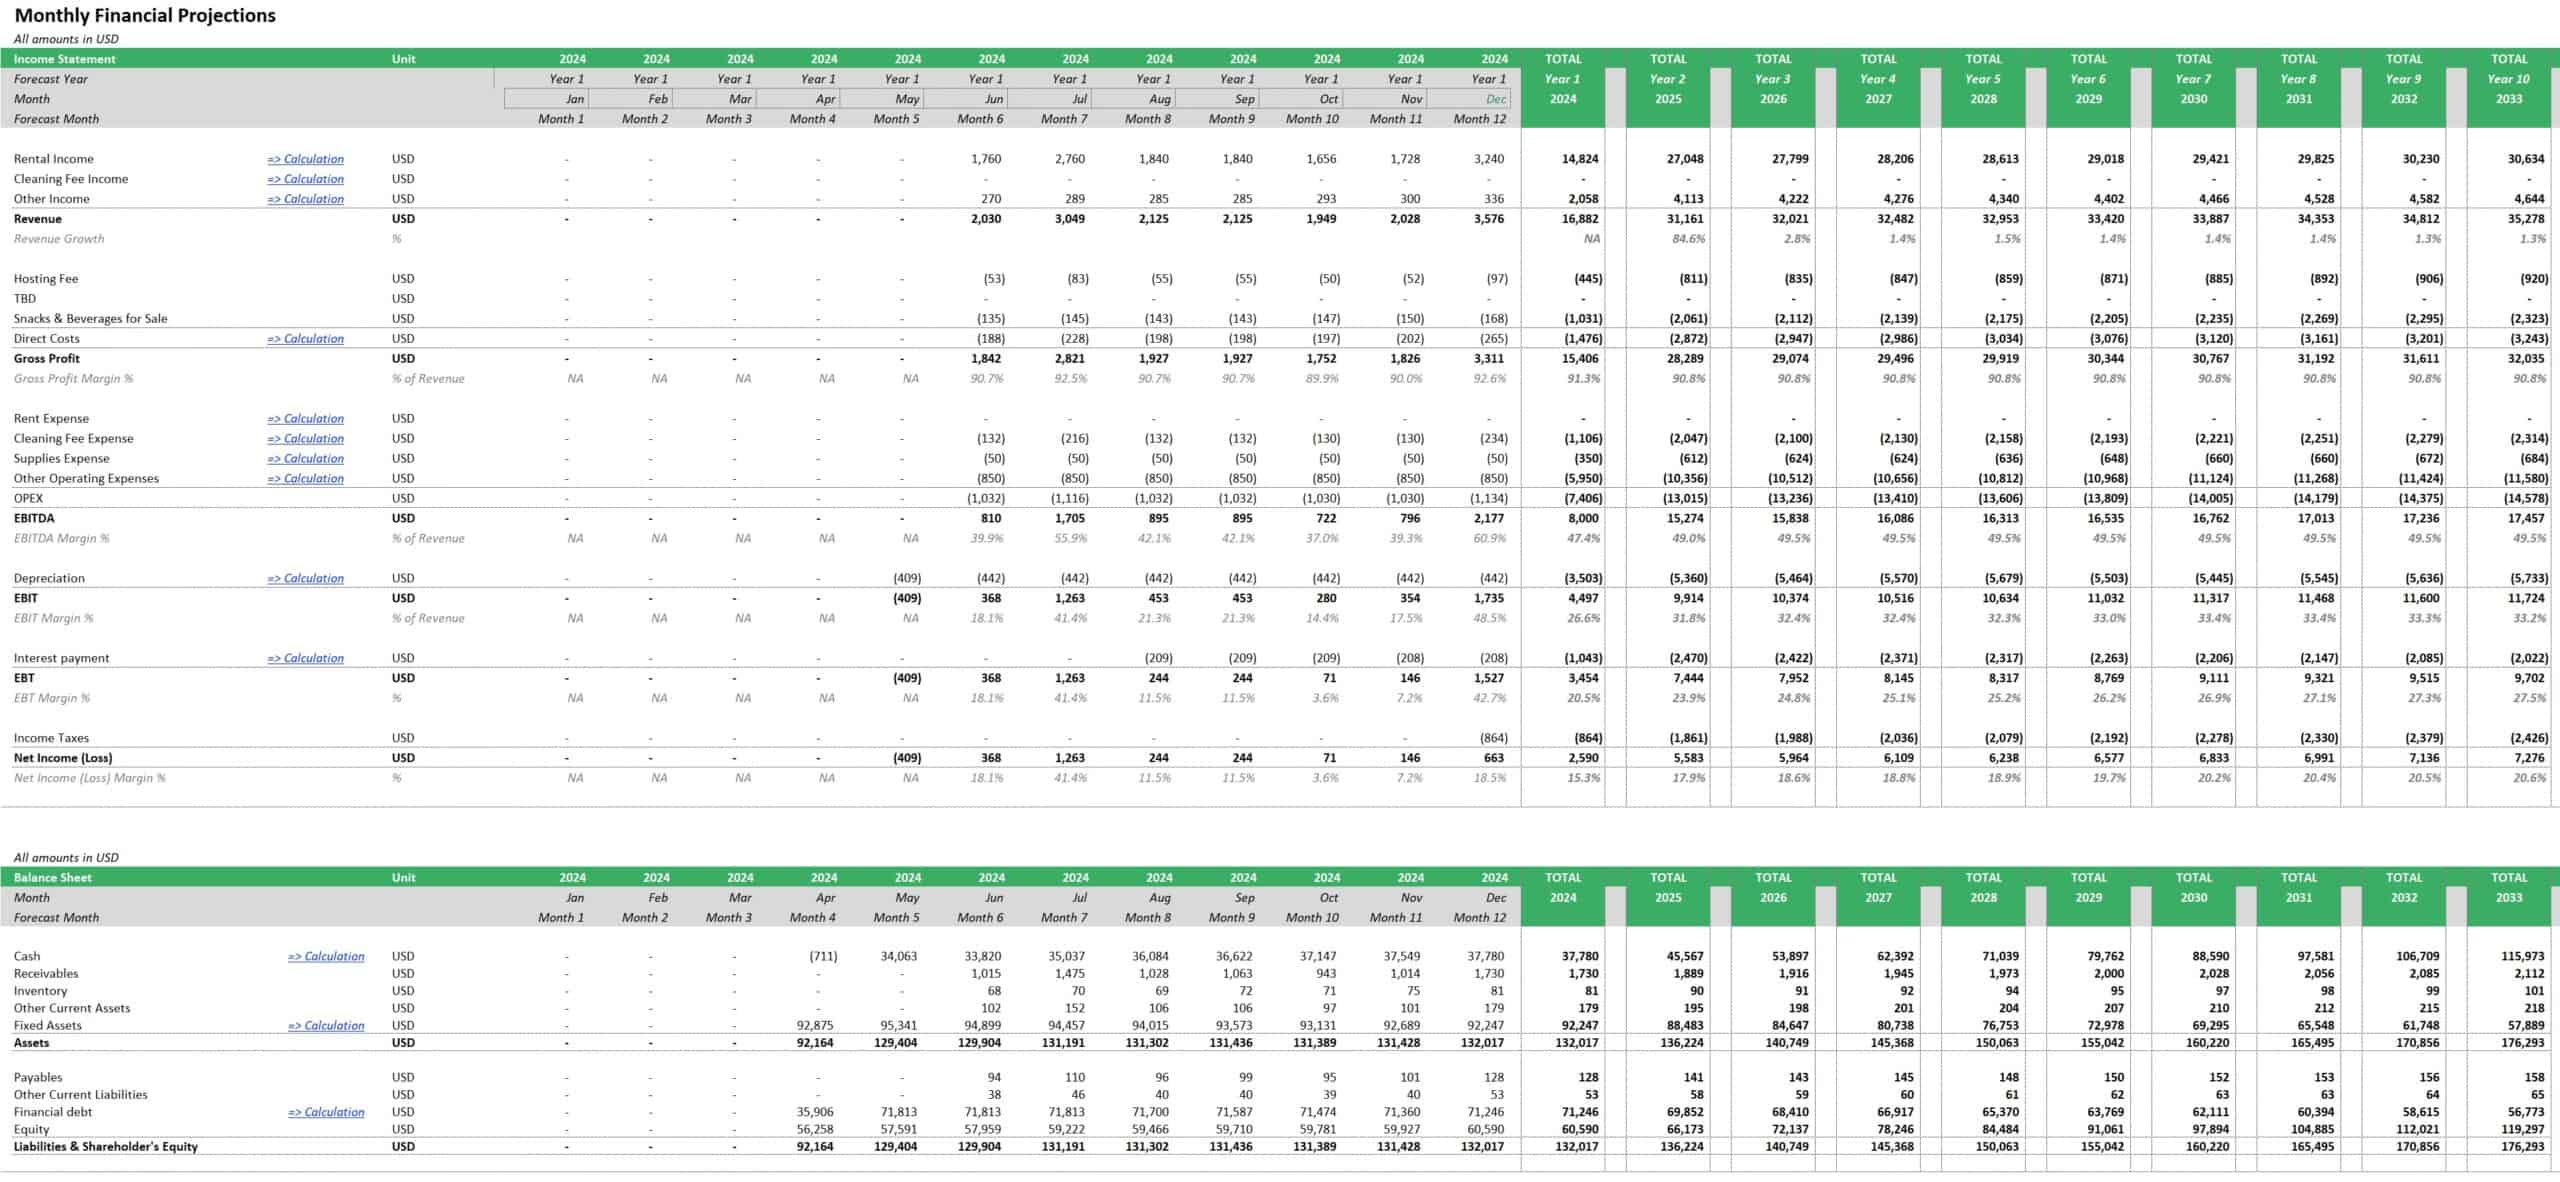This screenshot has width=2560, height=1182.
Task: Click the Monthly Financial Projections title
Action: pyautogui.click(x=145, y=16)
